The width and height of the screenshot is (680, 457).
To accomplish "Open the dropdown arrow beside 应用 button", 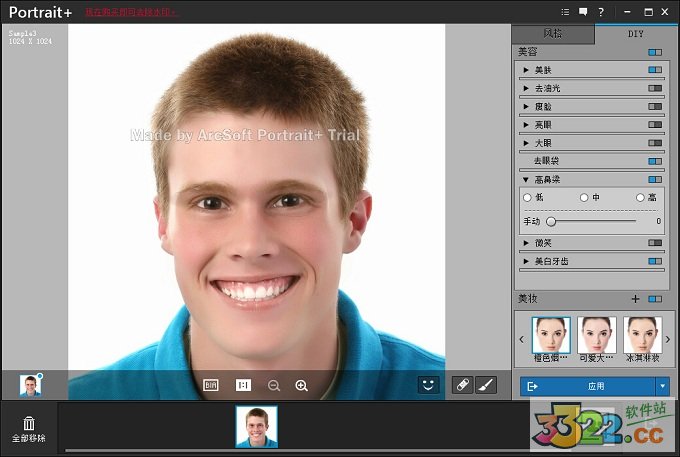I will [662, 386].
